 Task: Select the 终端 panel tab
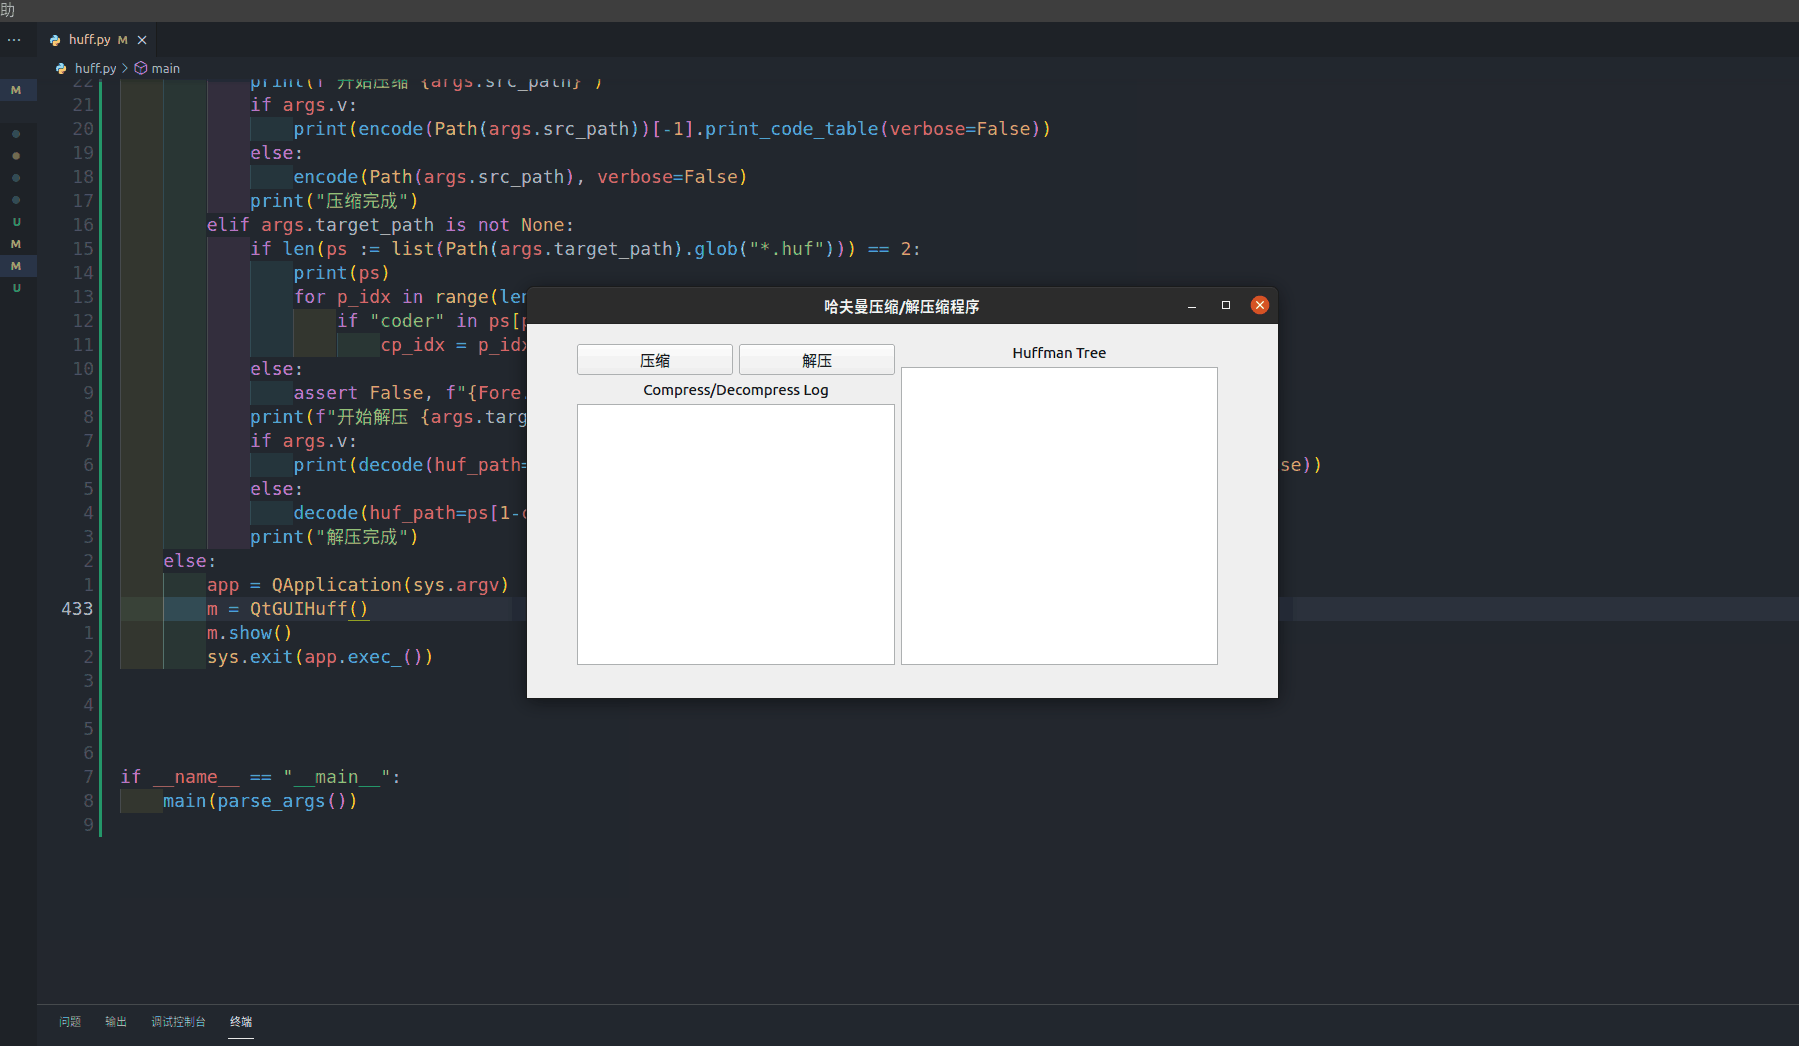click(x=241, y=1021)
